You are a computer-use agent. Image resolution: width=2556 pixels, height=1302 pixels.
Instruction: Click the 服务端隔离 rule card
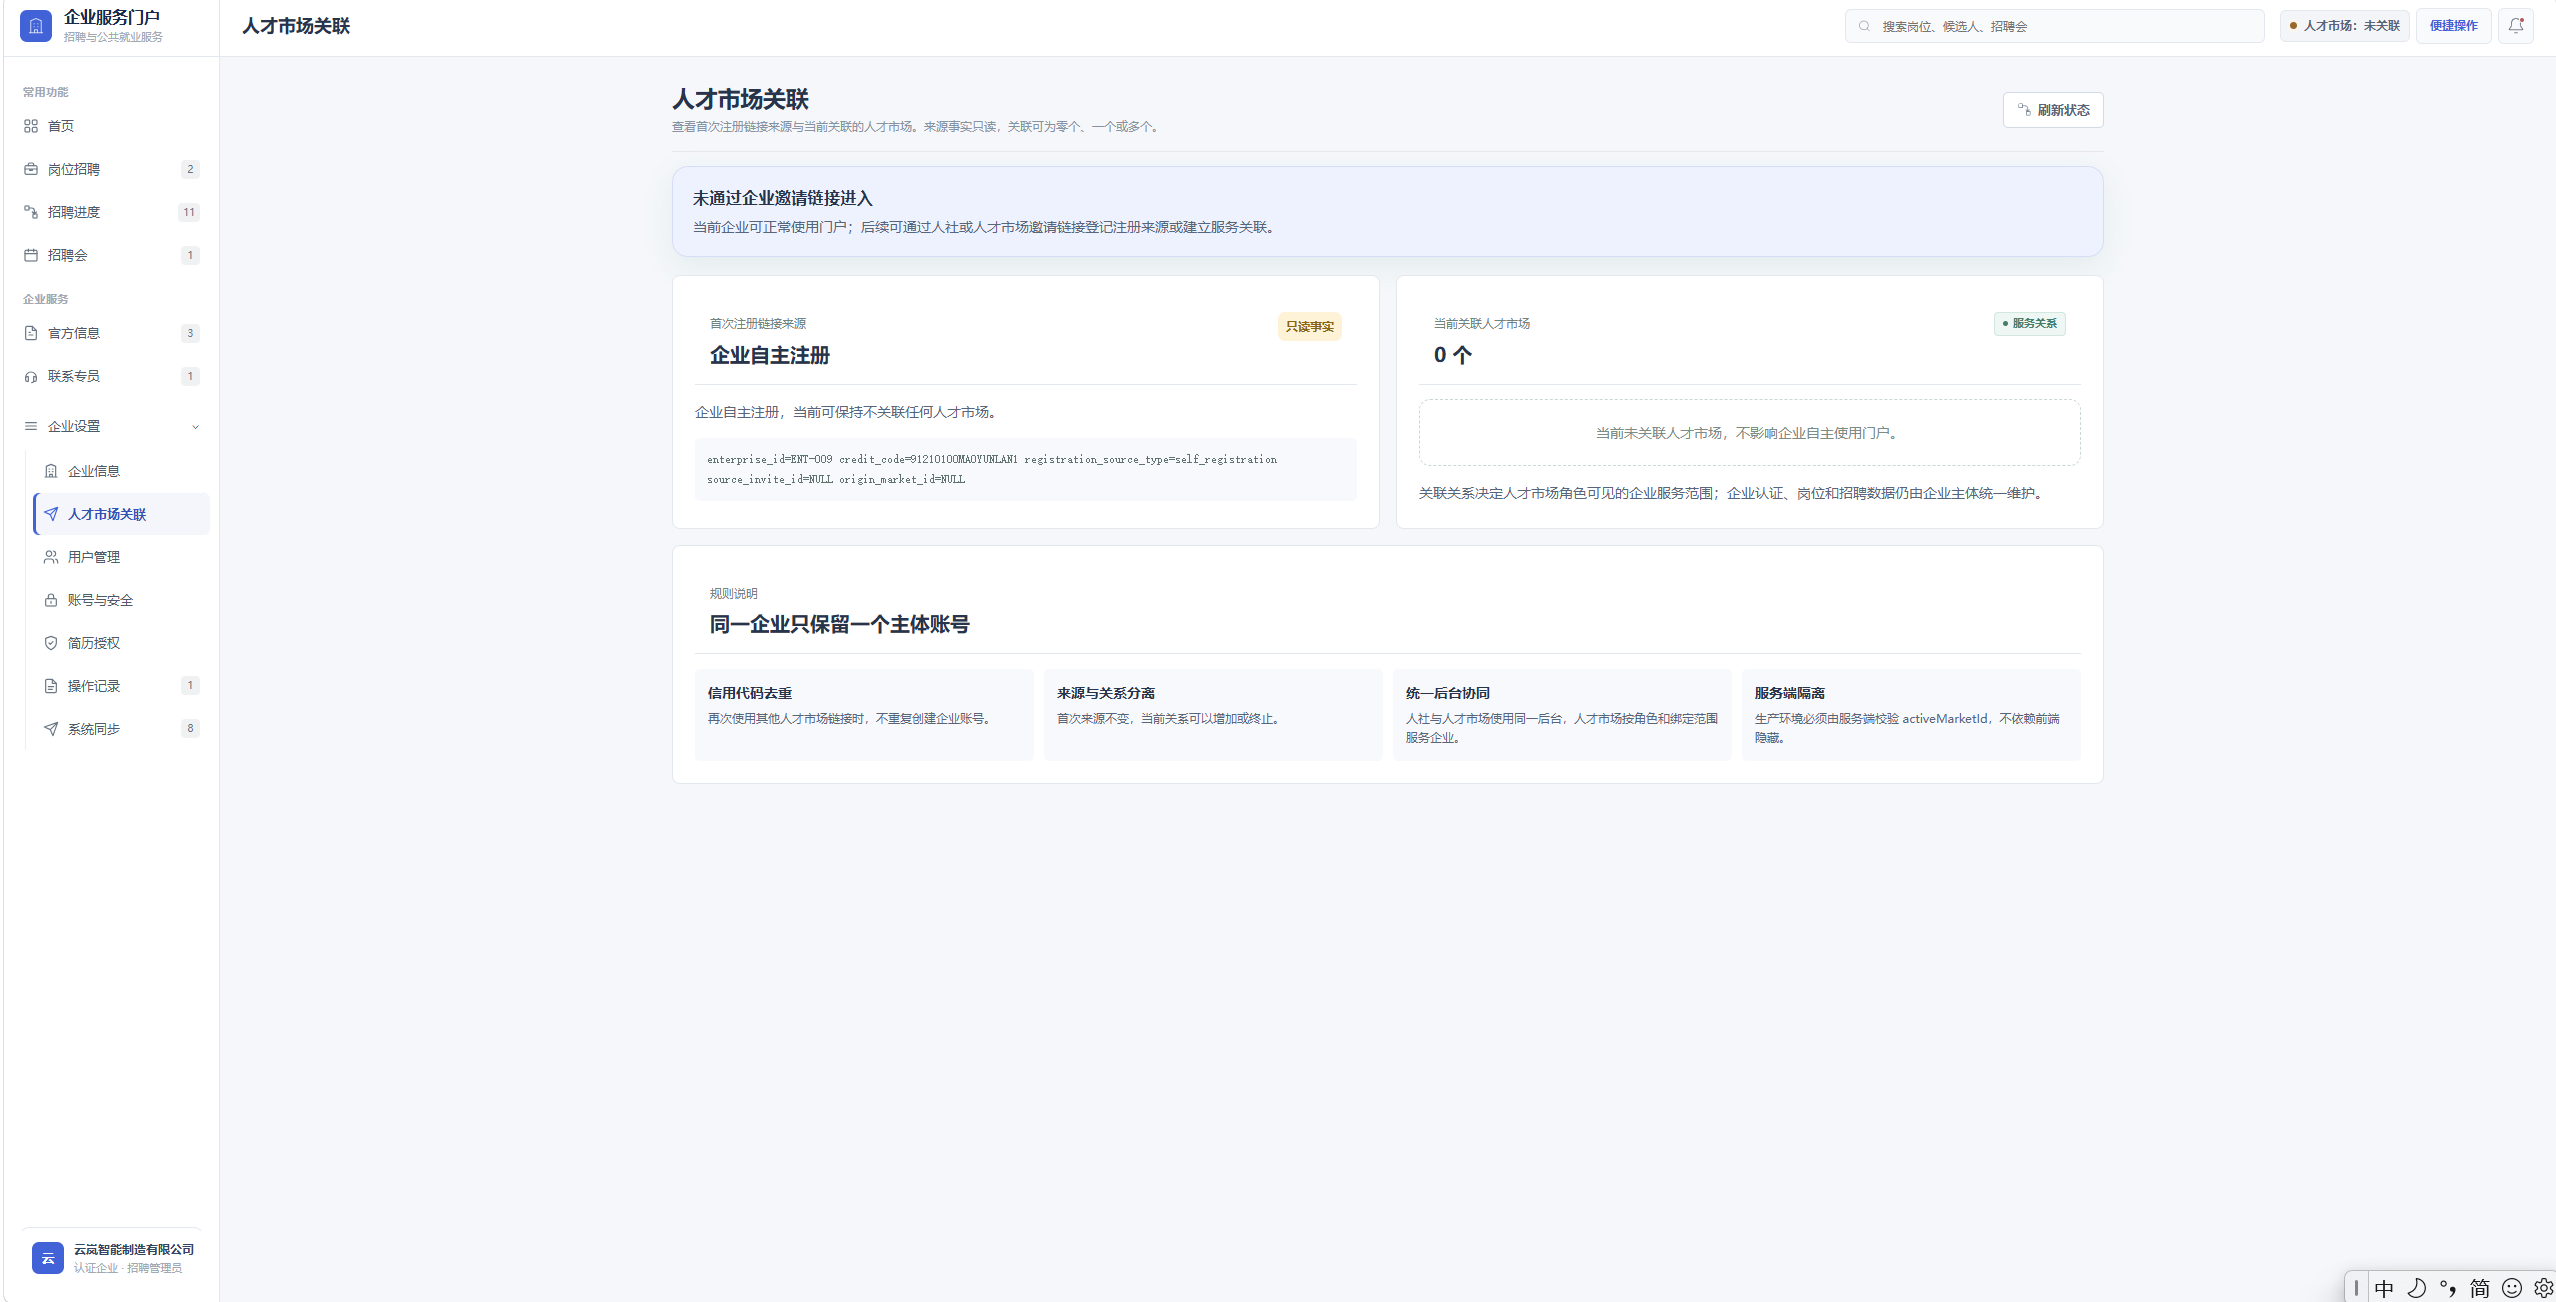pos(1911,715)
